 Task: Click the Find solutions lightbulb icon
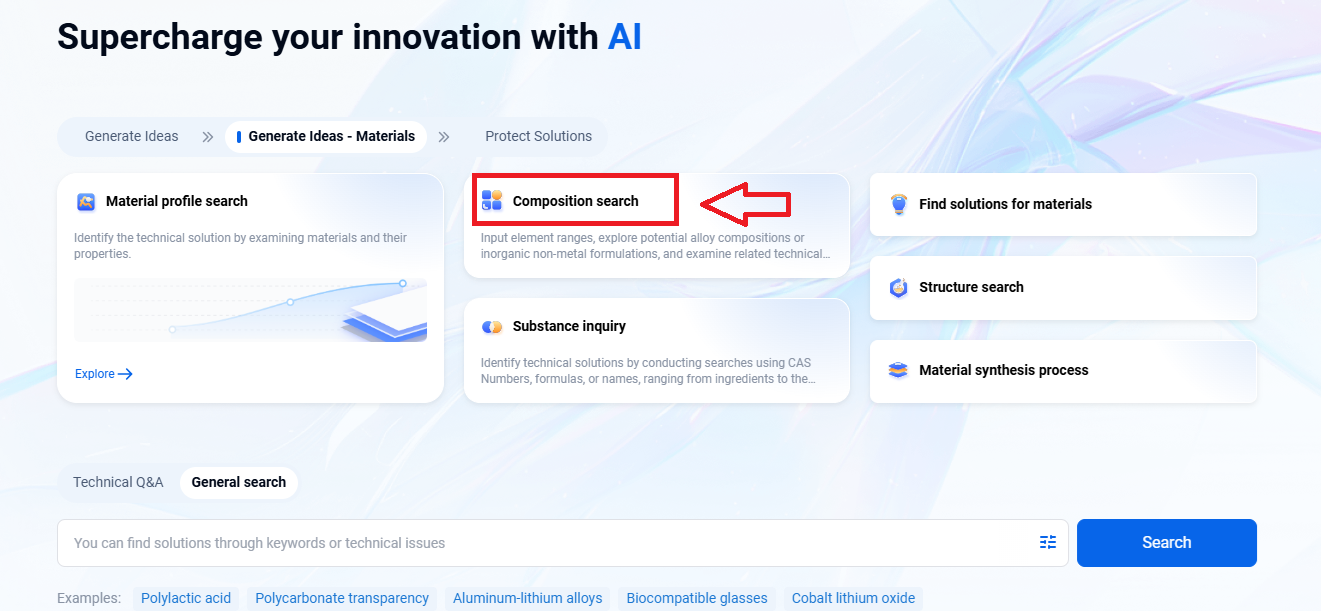click(898, 204)
